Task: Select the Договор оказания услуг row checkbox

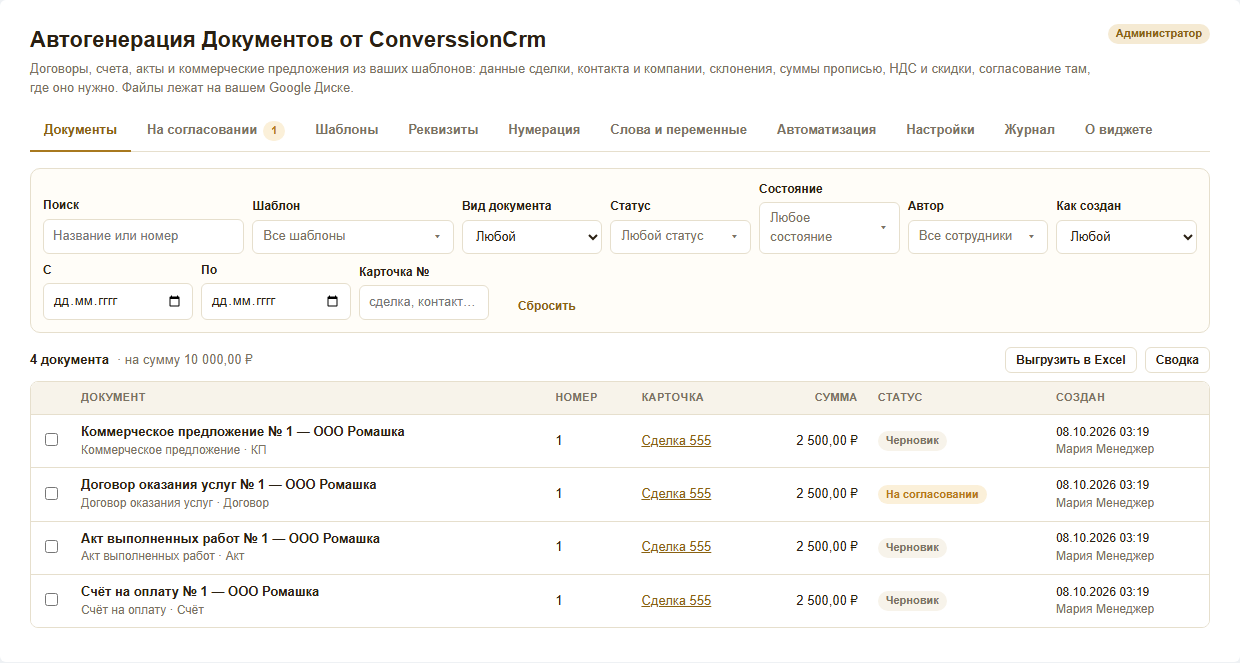Action: click(x=52, y=493)
